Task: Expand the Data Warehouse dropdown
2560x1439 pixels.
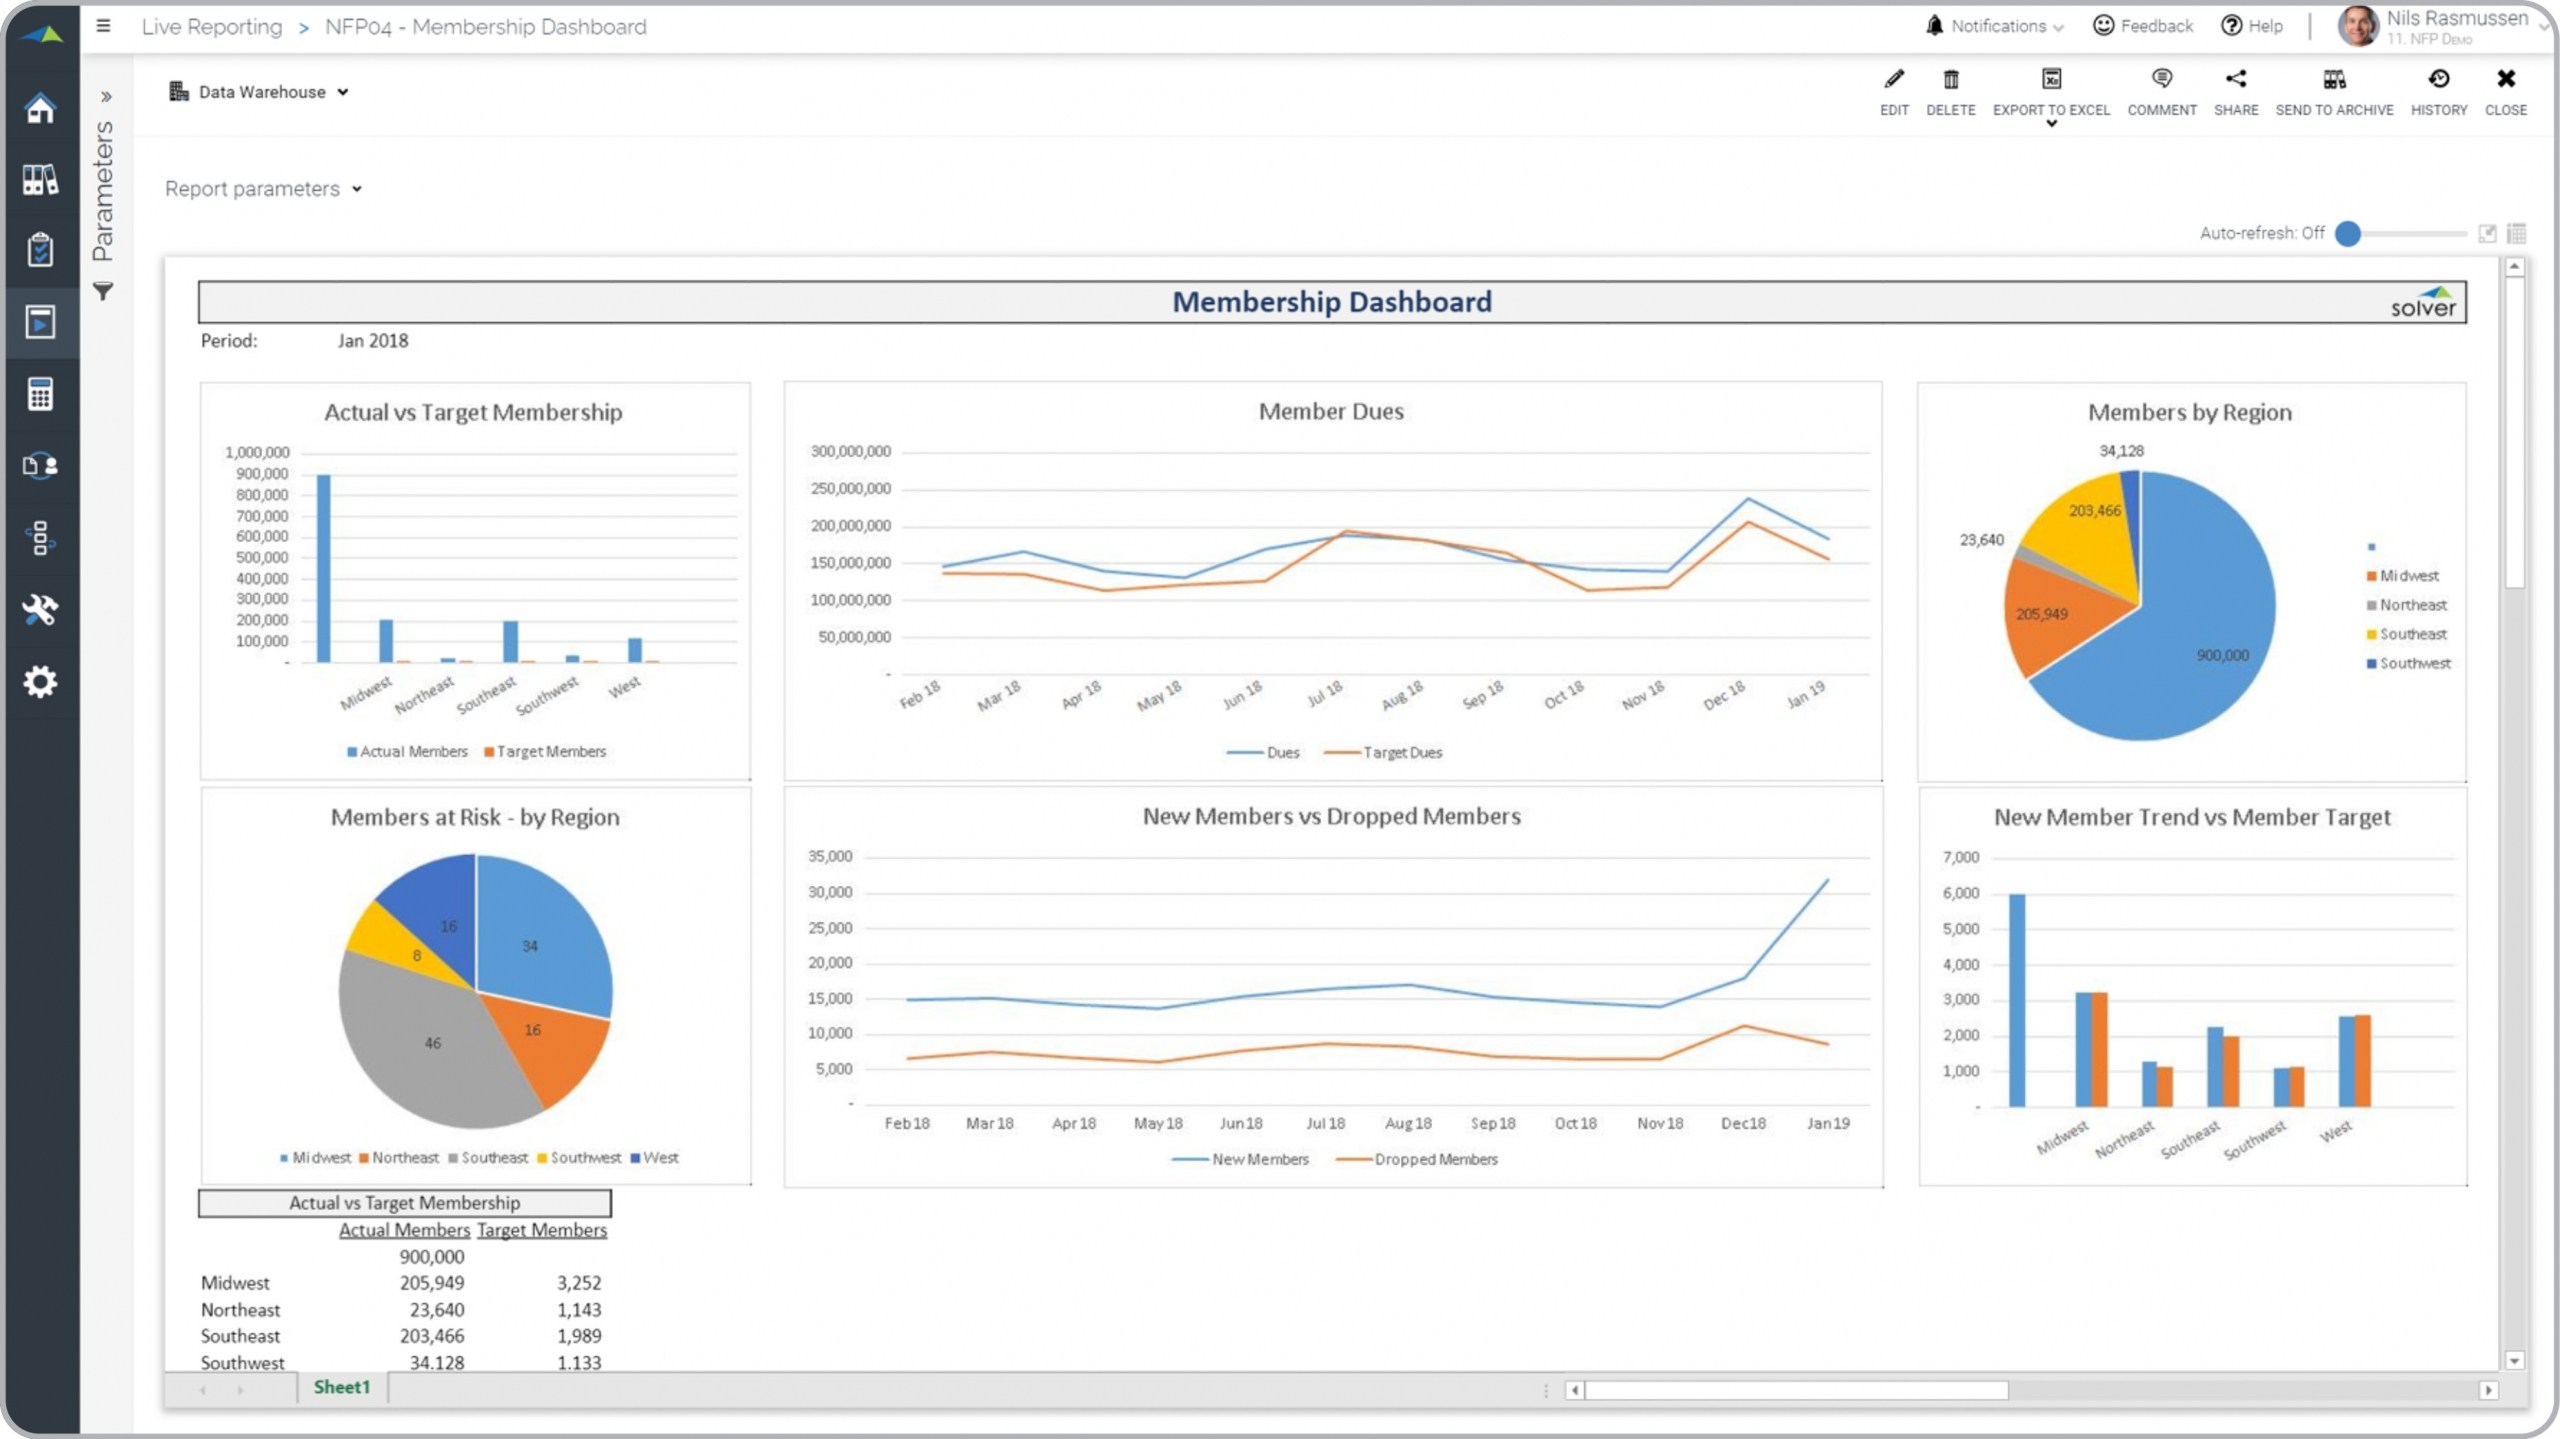Action: pos(260,92)
